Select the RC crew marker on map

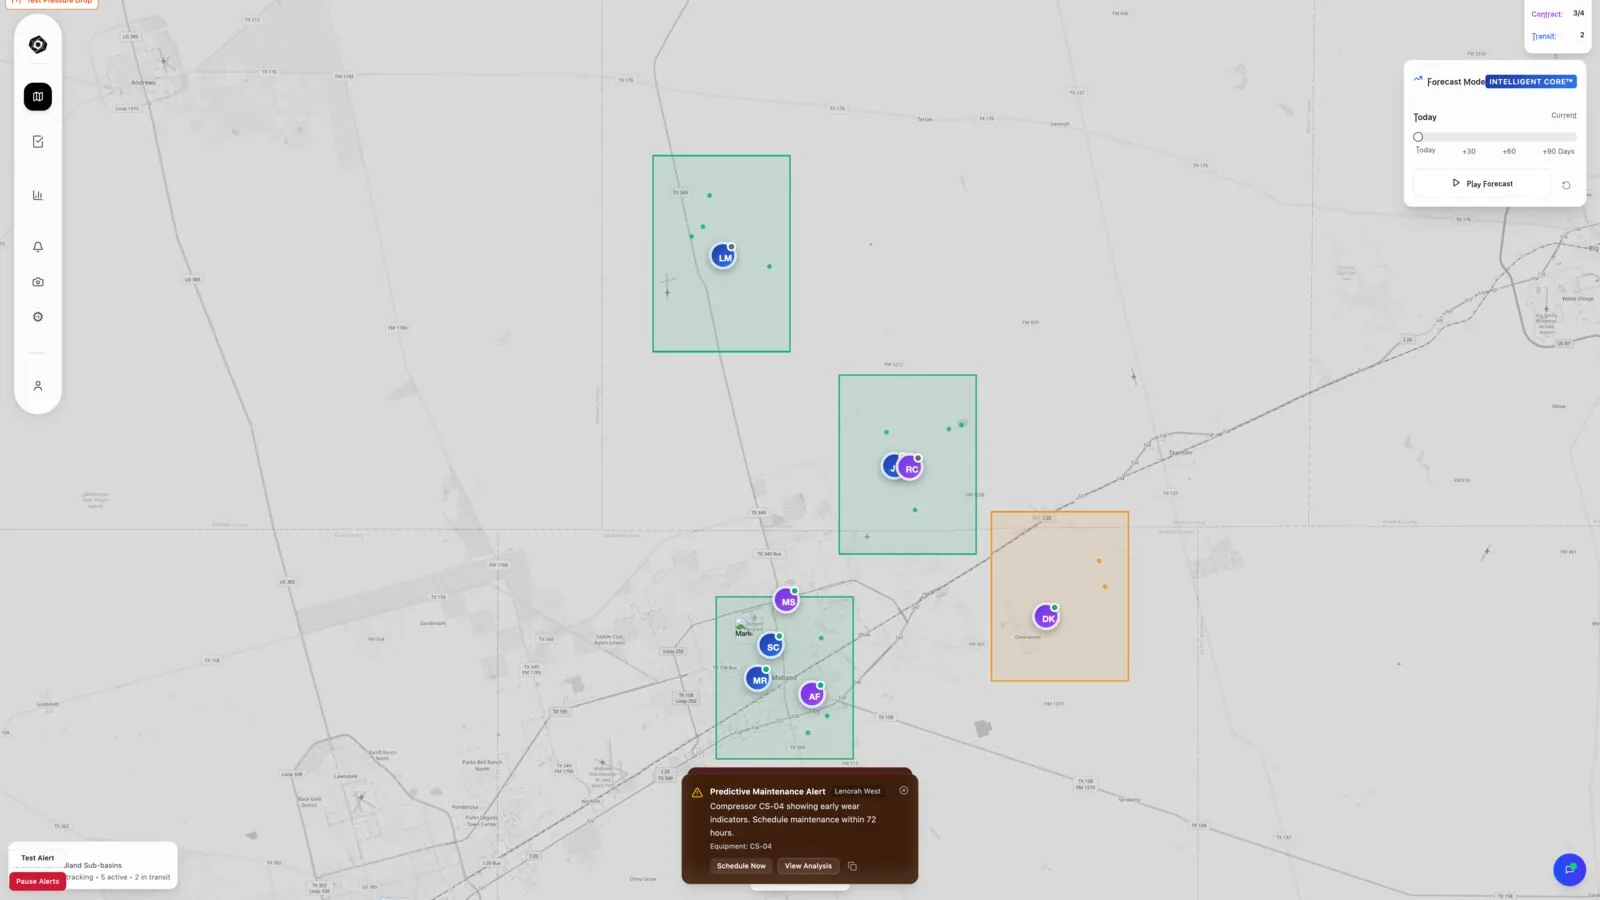tap(910, 468)
